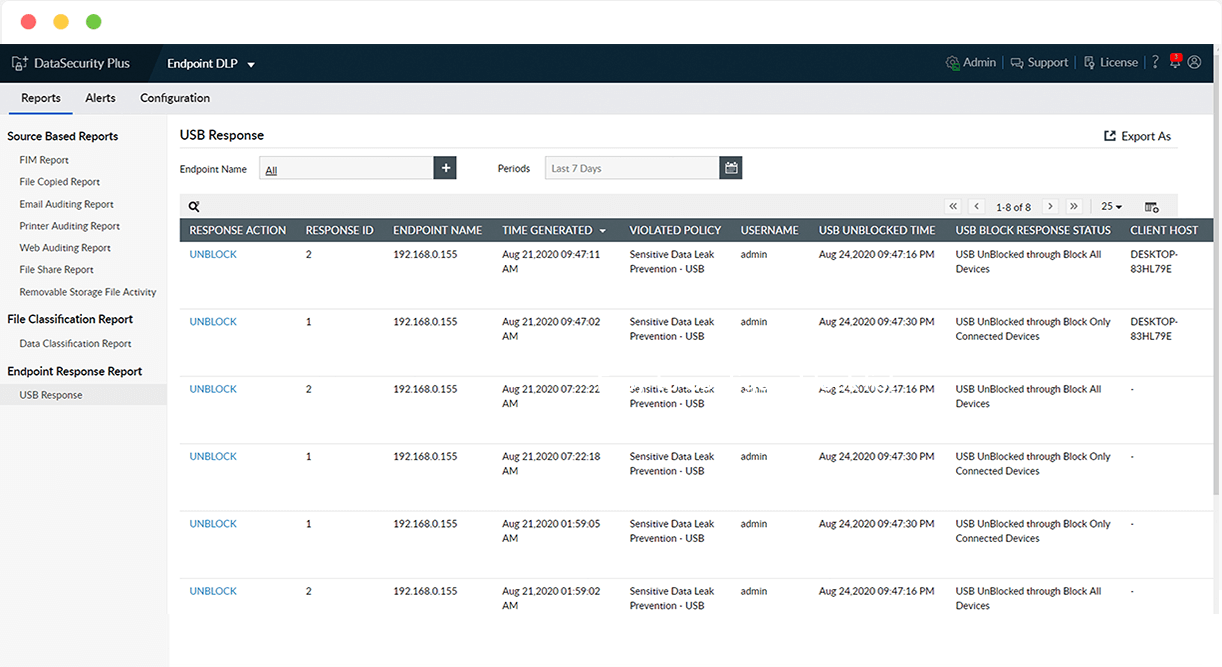Go to first page of results

[x=954, y=207]
